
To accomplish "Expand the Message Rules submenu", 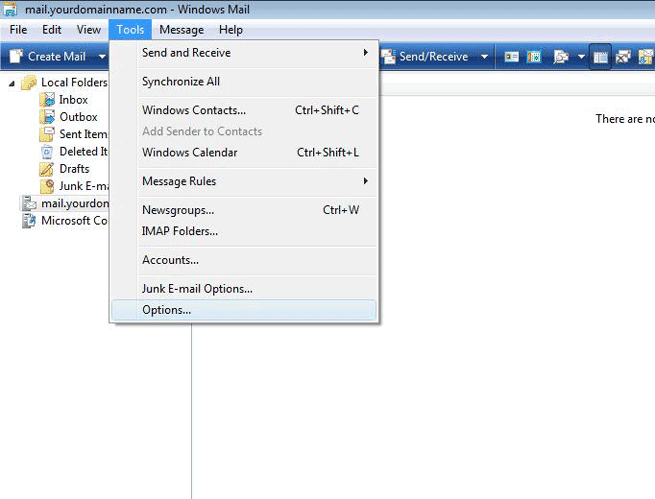I will (x=244, y=181).
